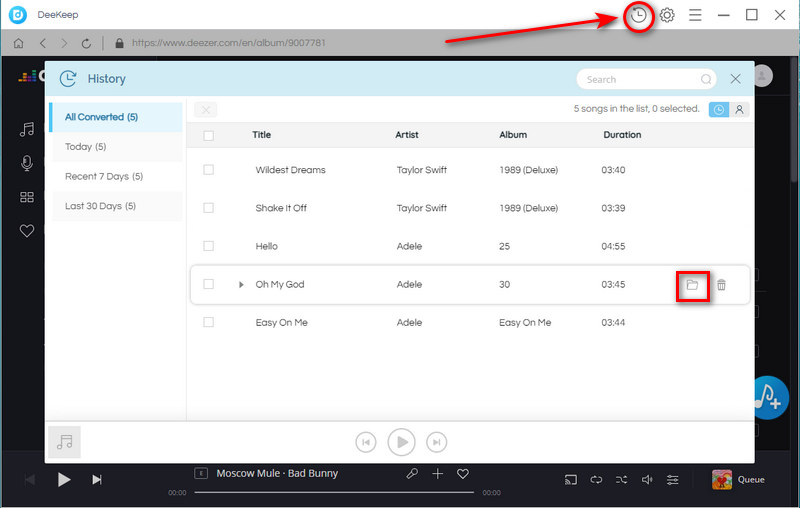
Task: Click the music note album art placeholder
Action: pos(65,442)
